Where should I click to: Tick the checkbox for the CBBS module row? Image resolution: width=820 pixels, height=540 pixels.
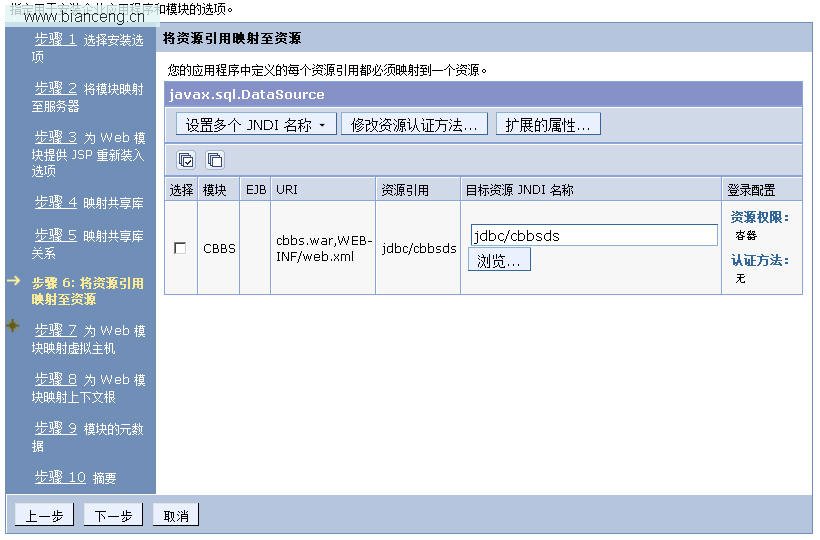(x=180, y=248)
